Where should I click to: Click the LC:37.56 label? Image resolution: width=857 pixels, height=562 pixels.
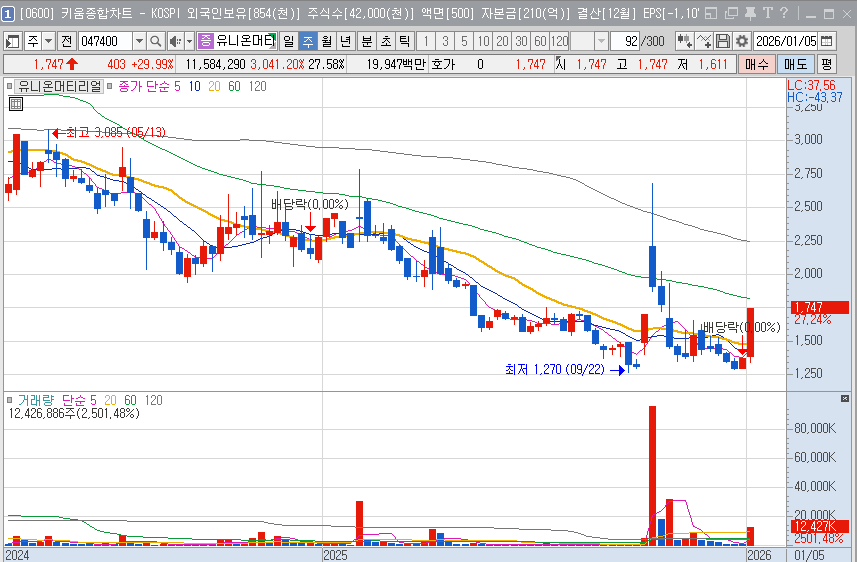click(x=811, y=85)
